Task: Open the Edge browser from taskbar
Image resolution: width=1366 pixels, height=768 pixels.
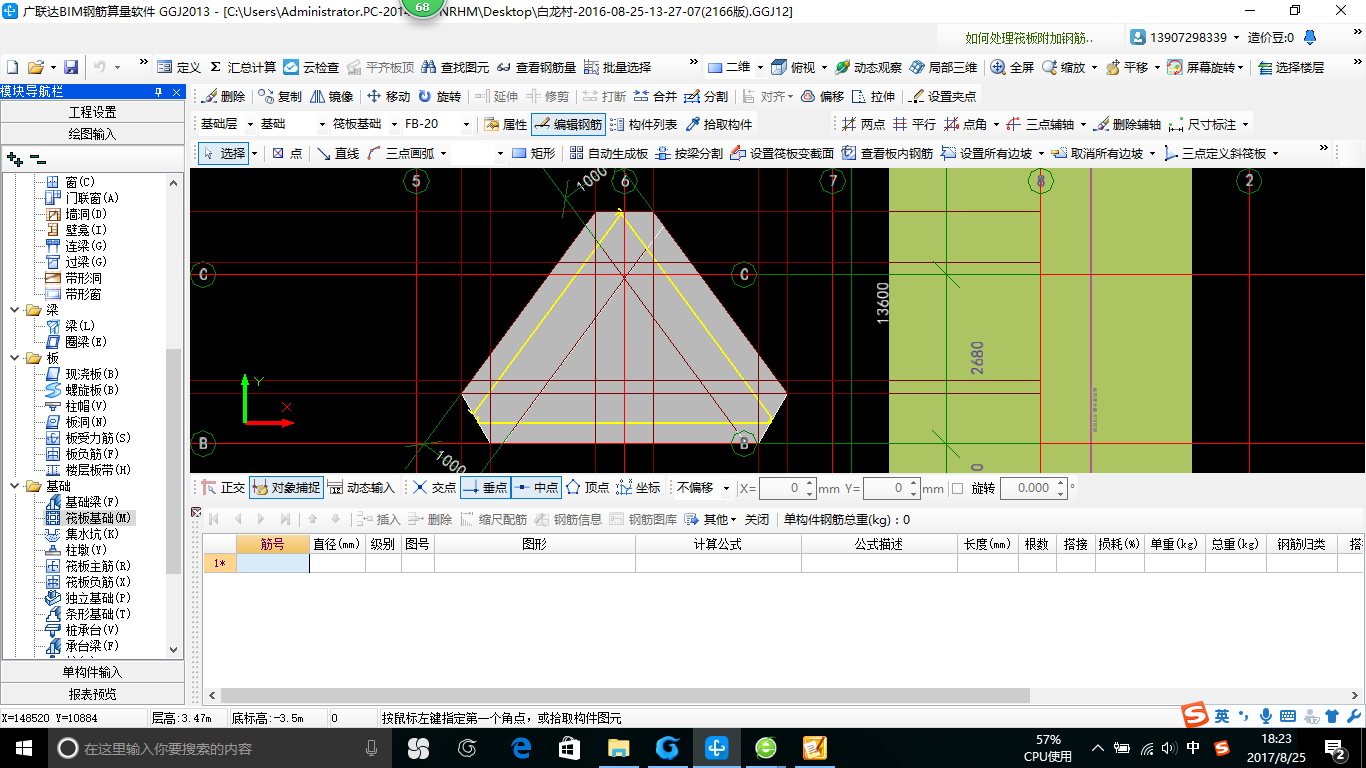Action: (521, 748)
